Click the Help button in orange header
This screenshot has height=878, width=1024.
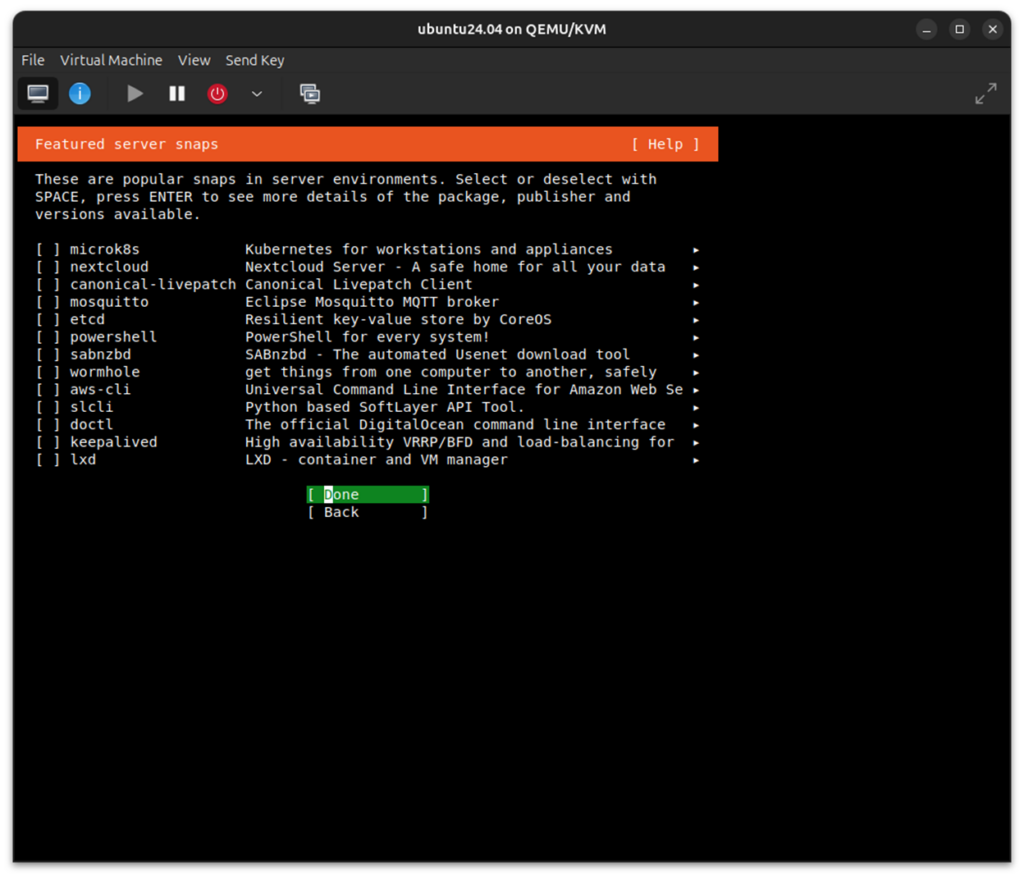[x=665, y=144]
